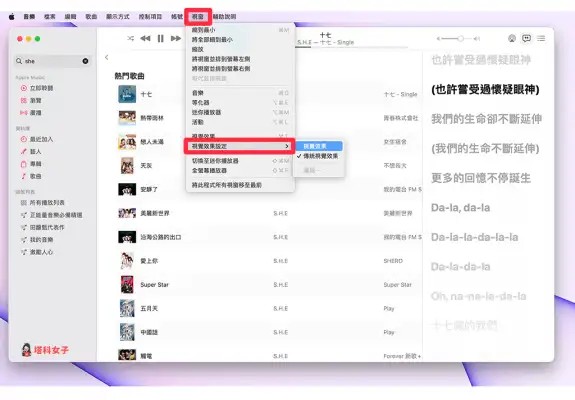The height and width of the screenshot is (400, 575).
Task: Click the search magnifier icon
Action: point(19,61)
